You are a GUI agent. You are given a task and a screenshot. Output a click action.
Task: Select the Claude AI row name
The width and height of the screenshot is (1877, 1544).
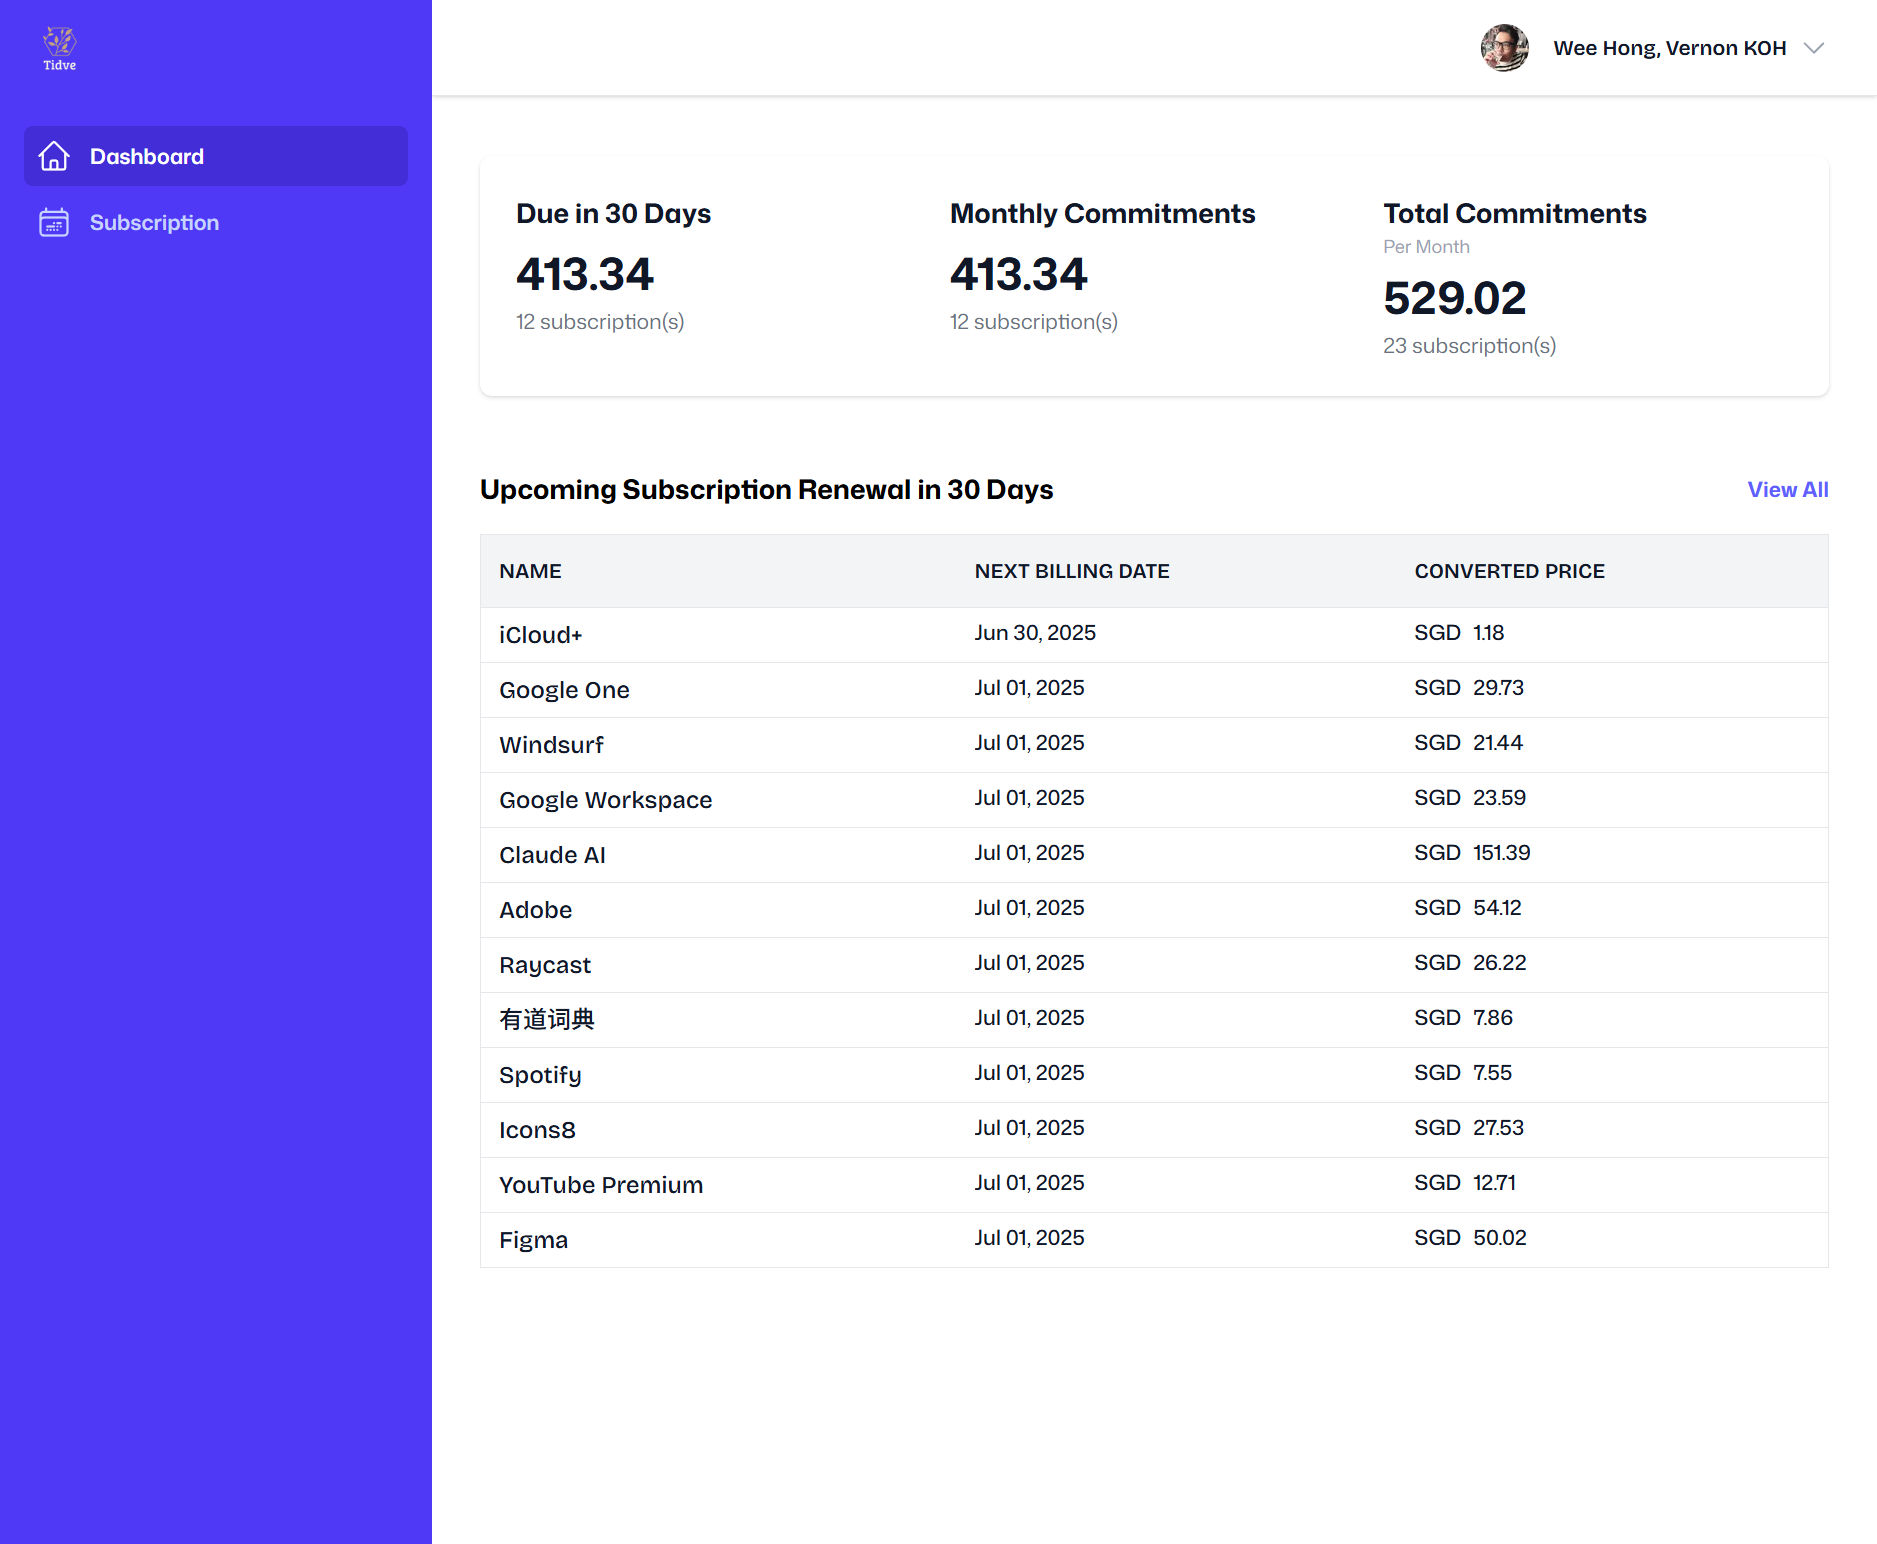tap(552, 855)
